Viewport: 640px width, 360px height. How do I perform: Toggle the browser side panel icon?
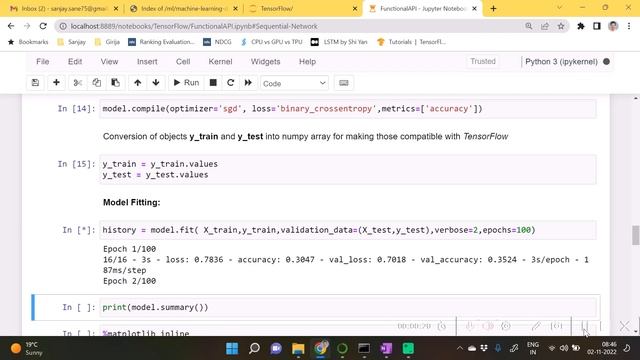[597, 26]
